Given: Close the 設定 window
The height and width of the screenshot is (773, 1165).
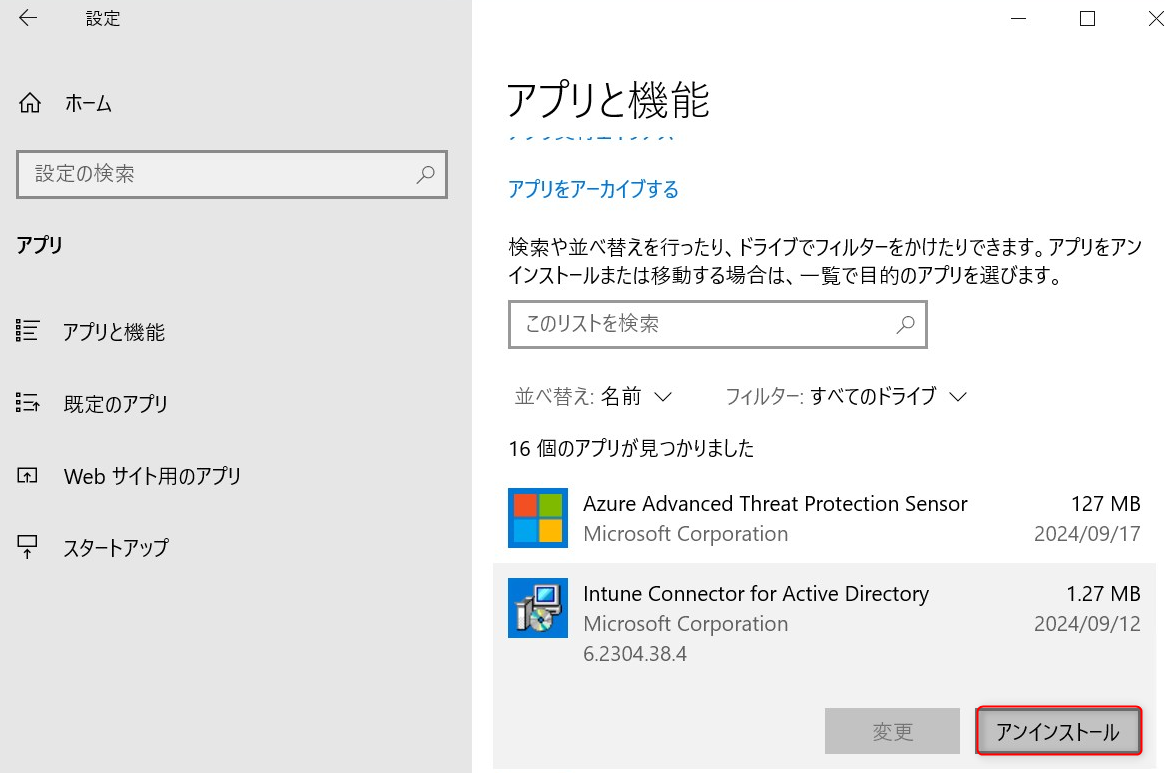Looking at the screenshot, I should coord(1155,19).
